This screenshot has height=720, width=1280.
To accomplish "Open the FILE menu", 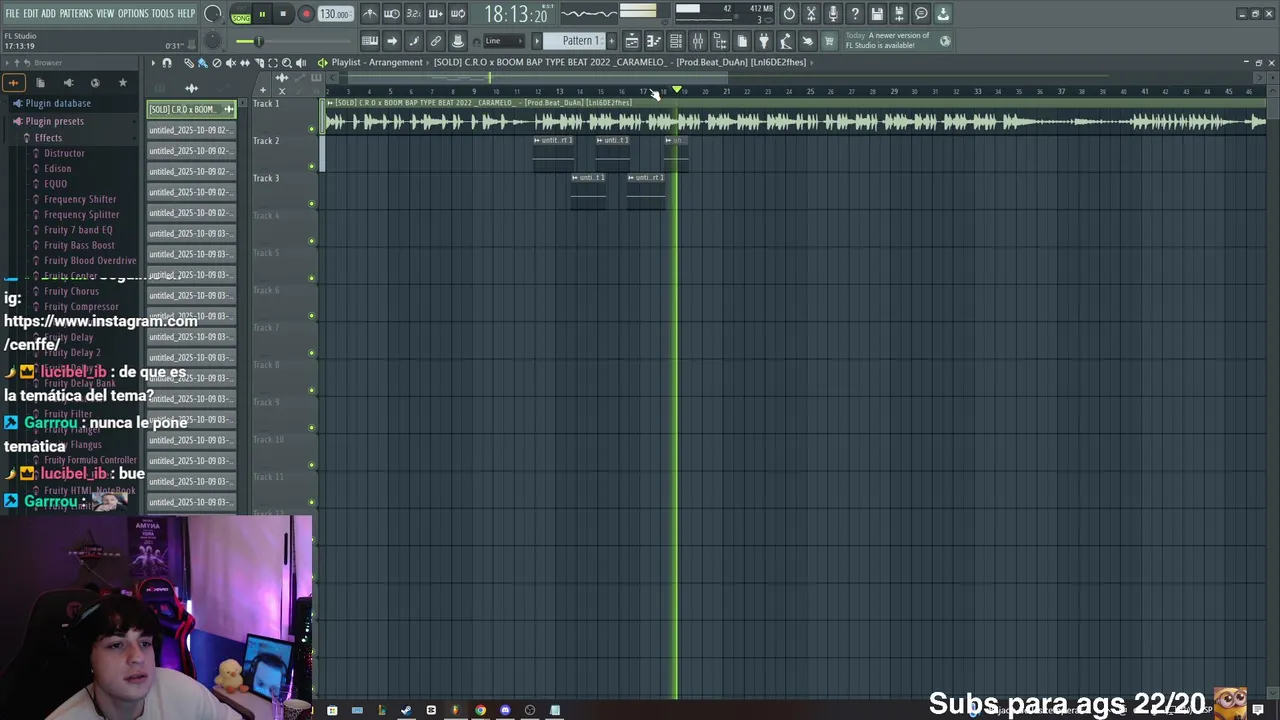I will (x=12, y=13).
